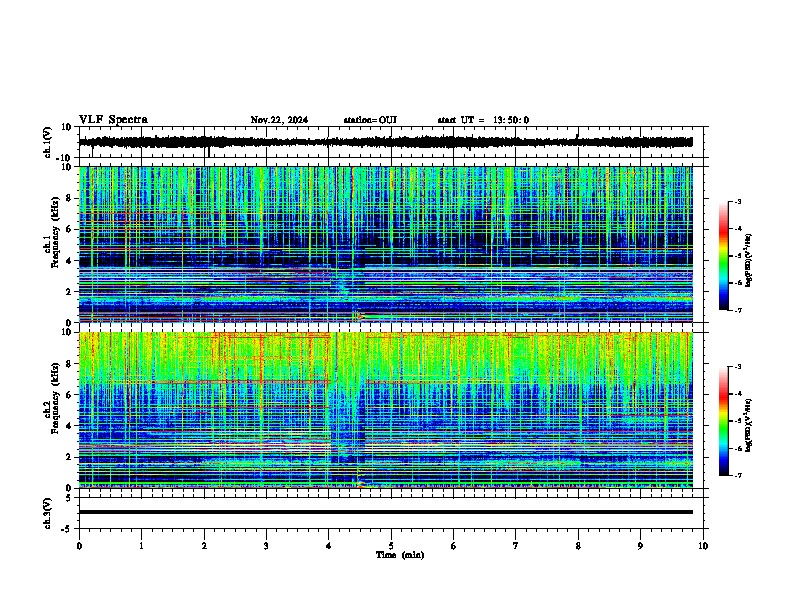
Task: Select the date text "Nov.22, 2024"
Action: tap(279, 120)
